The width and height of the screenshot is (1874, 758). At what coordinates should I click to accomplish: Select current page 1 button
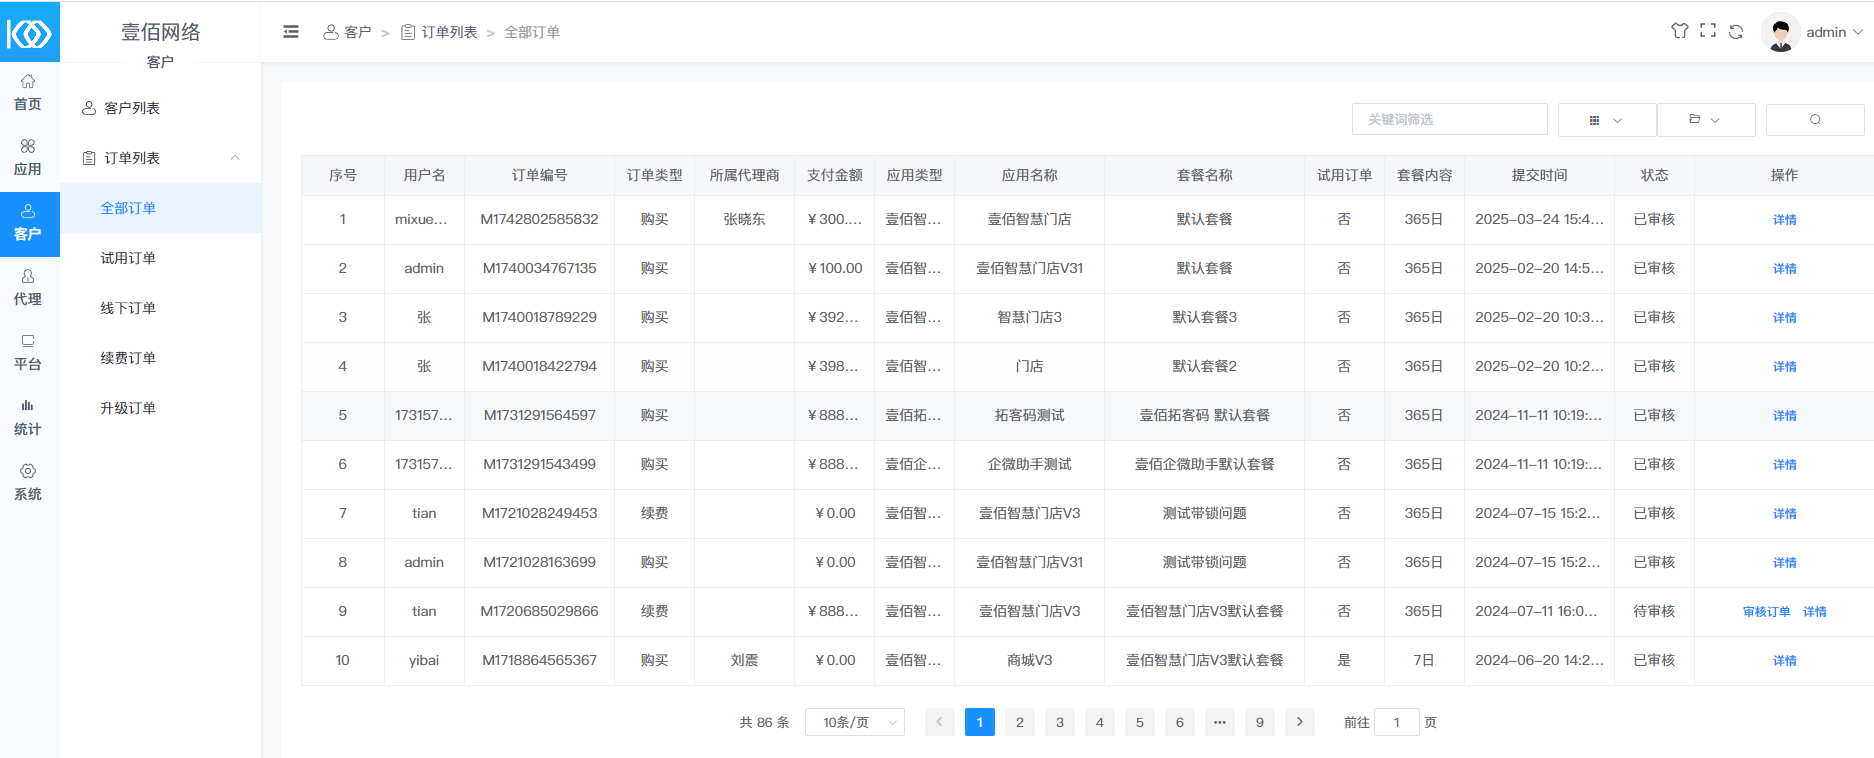tap(980, 722)
